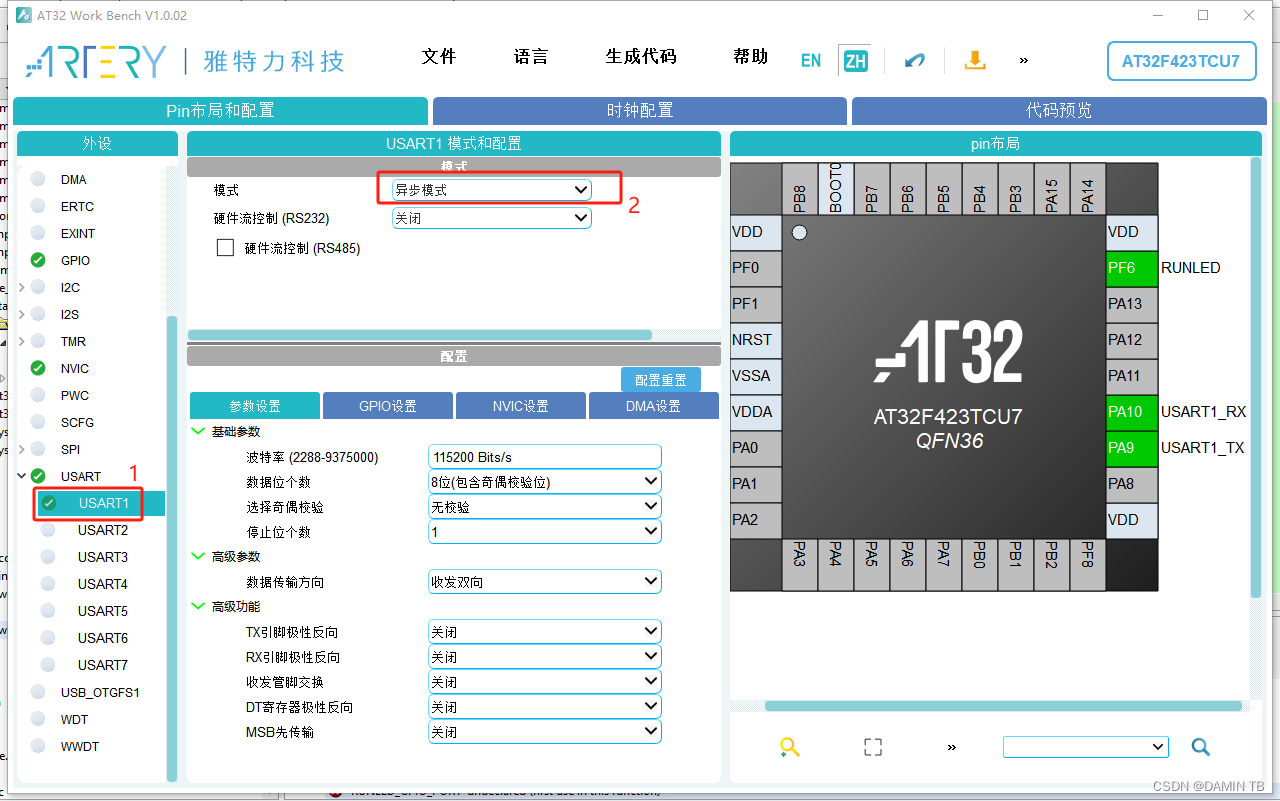Image resolution: width=1280 pixels, height=801 pixels.
Task: Click the 配置重置 button
Action: 661,380
